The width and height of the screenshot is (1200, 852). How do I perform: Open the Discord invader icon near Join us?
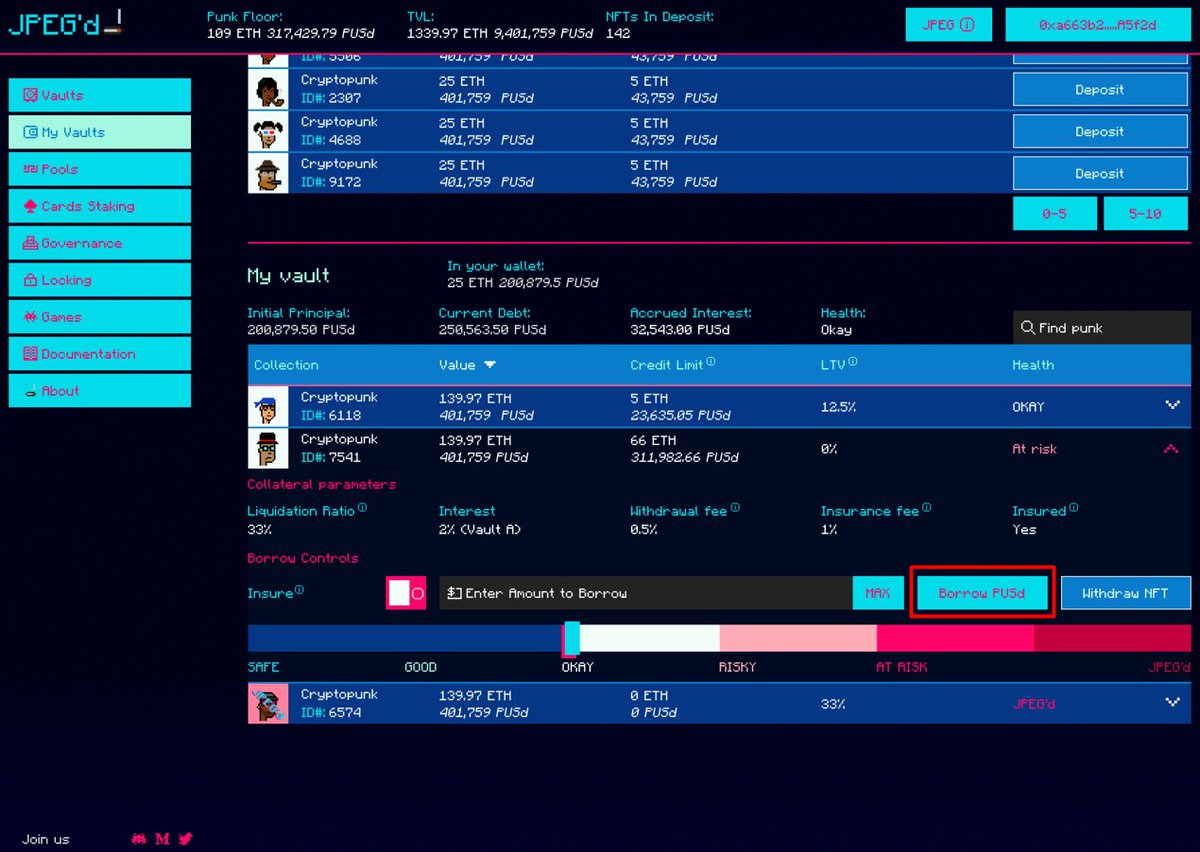(139, 839)
